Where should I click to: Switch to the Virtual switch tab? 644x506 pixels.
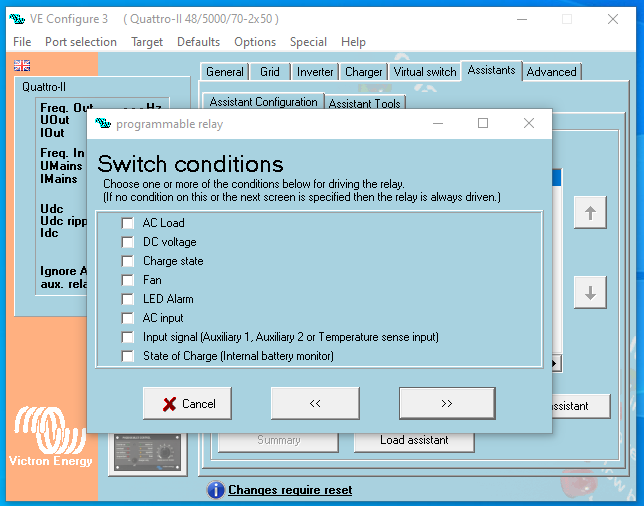pos(425,72)
